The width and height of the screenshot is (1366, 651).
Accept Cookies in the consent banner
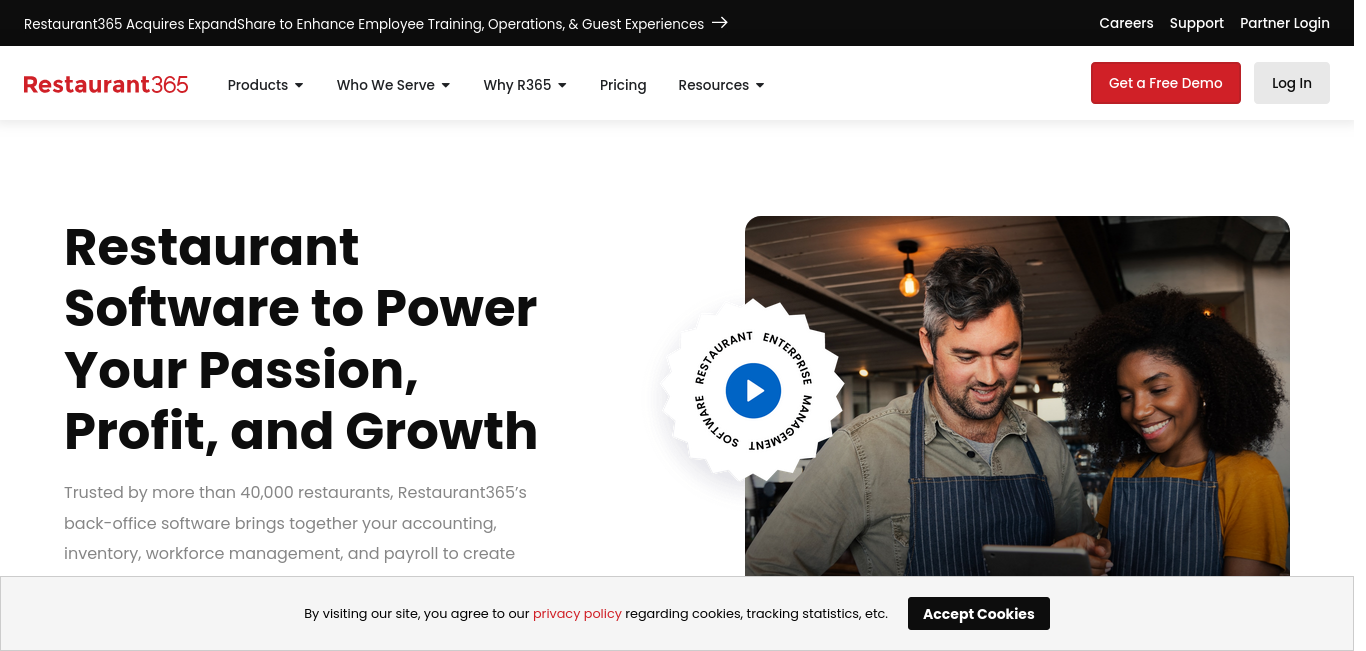(x=979, y=614)
